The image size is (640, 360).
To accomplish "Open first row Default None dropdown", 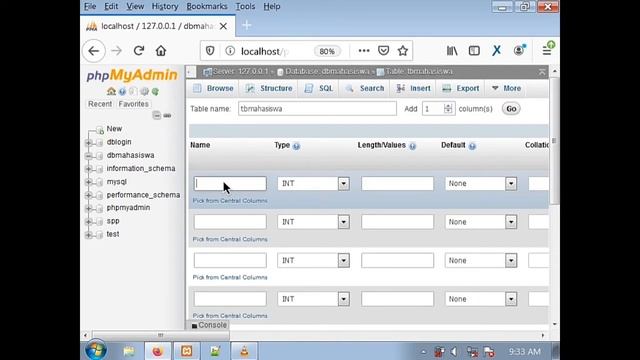I will tap(481, 184).
